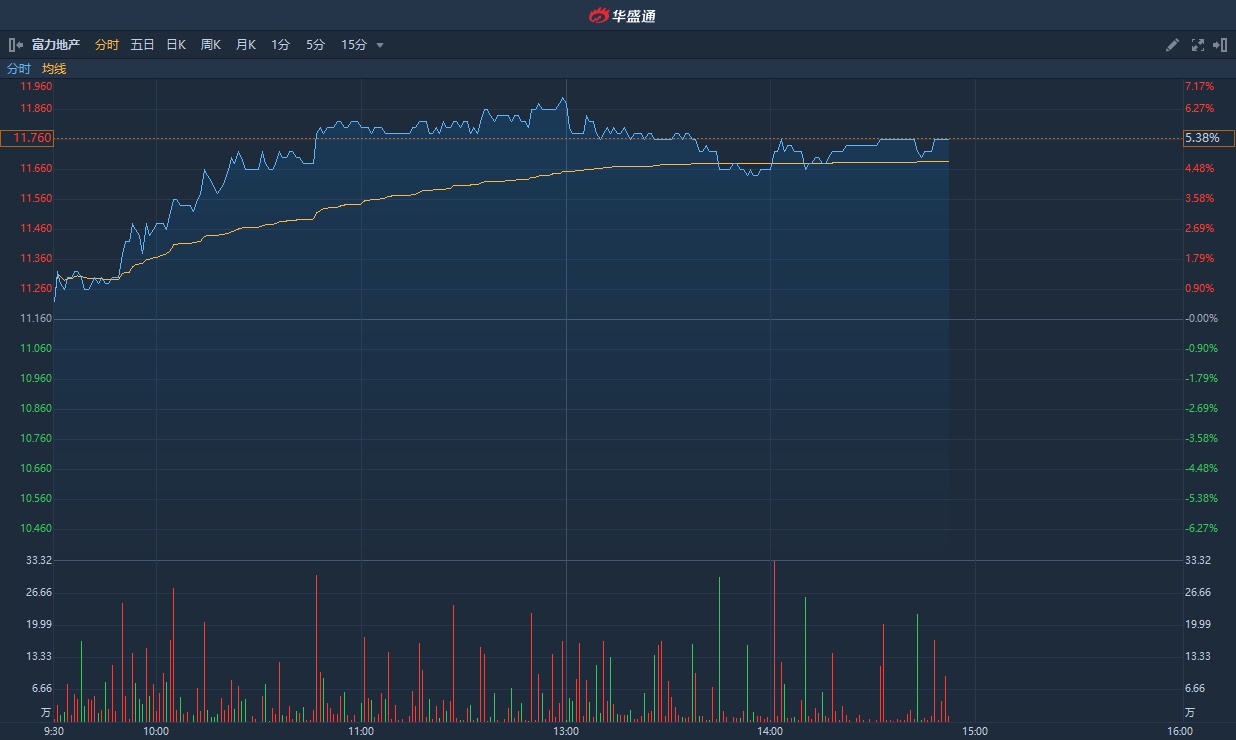Click the right panel collapse icon
This screenshot has height=740, width=1236.
[1220, 45]
